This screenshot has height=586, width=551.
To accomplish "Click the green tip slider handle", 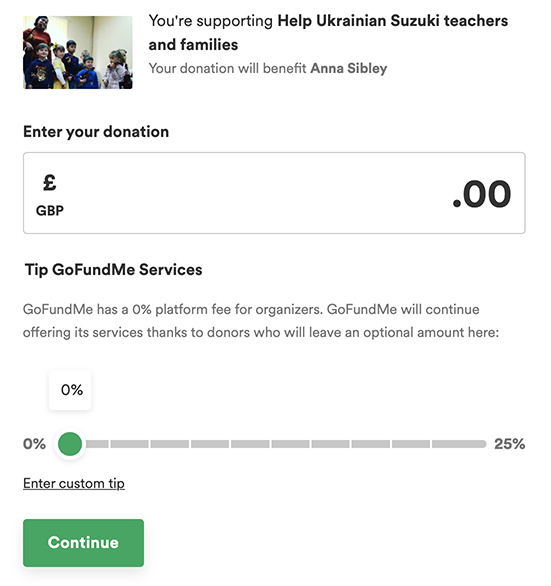I will coord(70,444).
